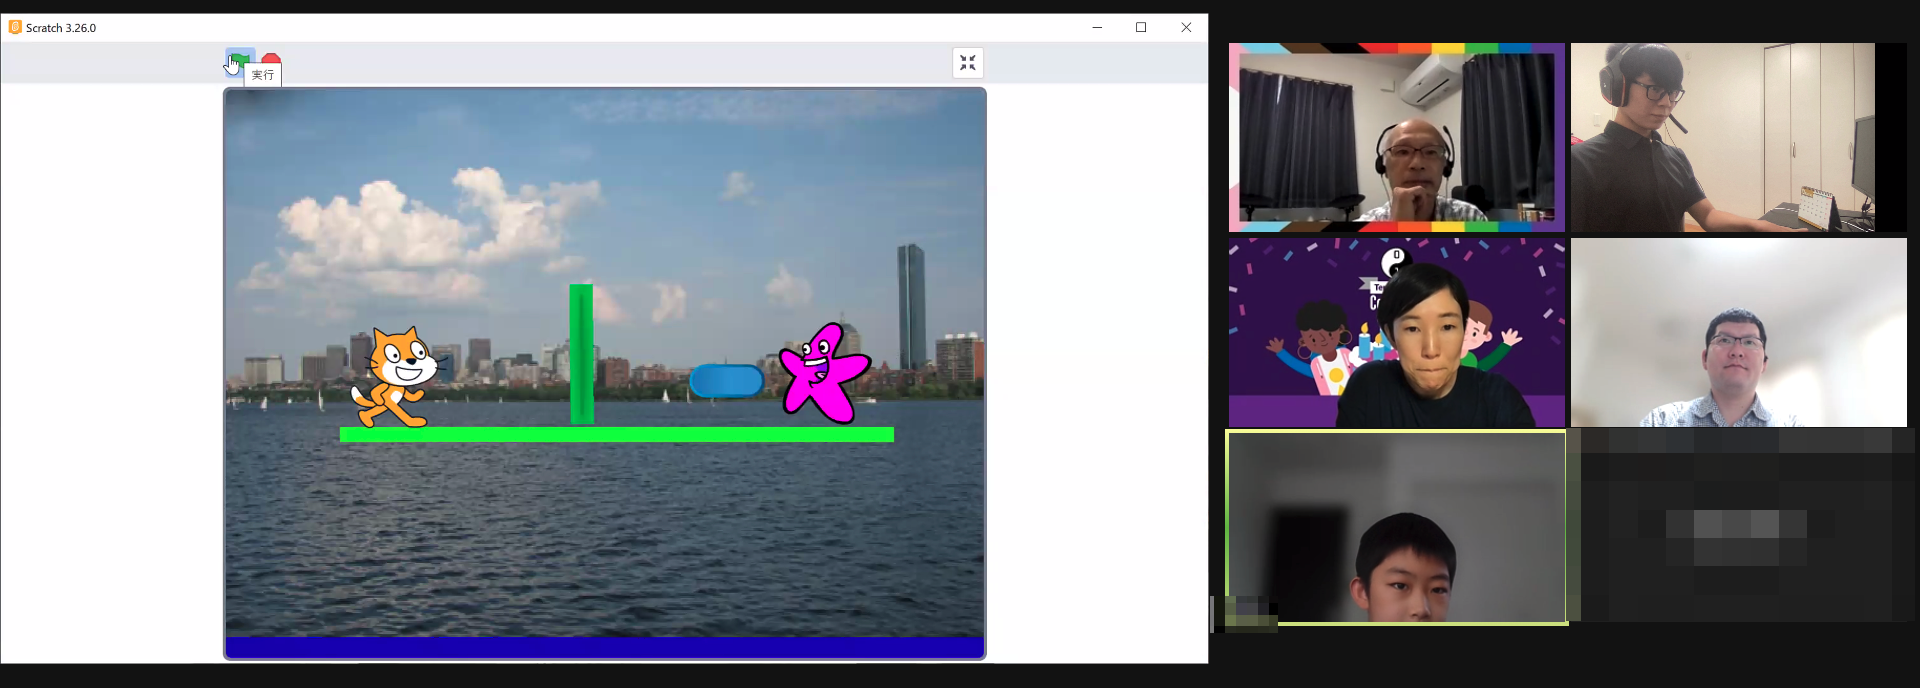Stop the project with the red stop button
1920x688 pixels.
click(x=271, y=59)
